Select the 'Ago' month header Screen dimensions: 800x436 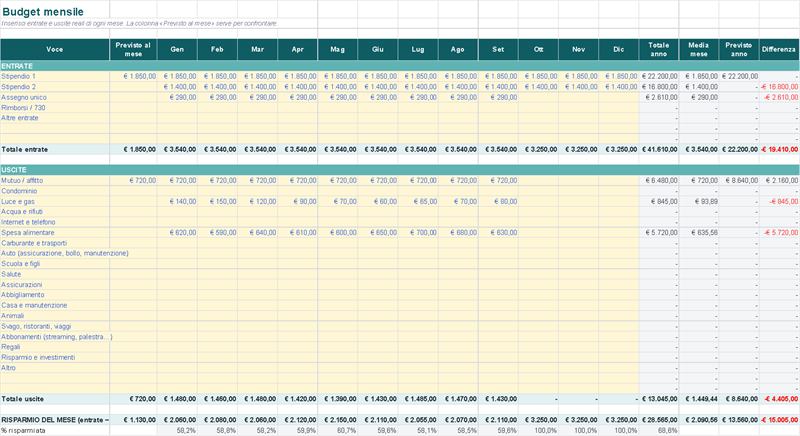[458, 49]
